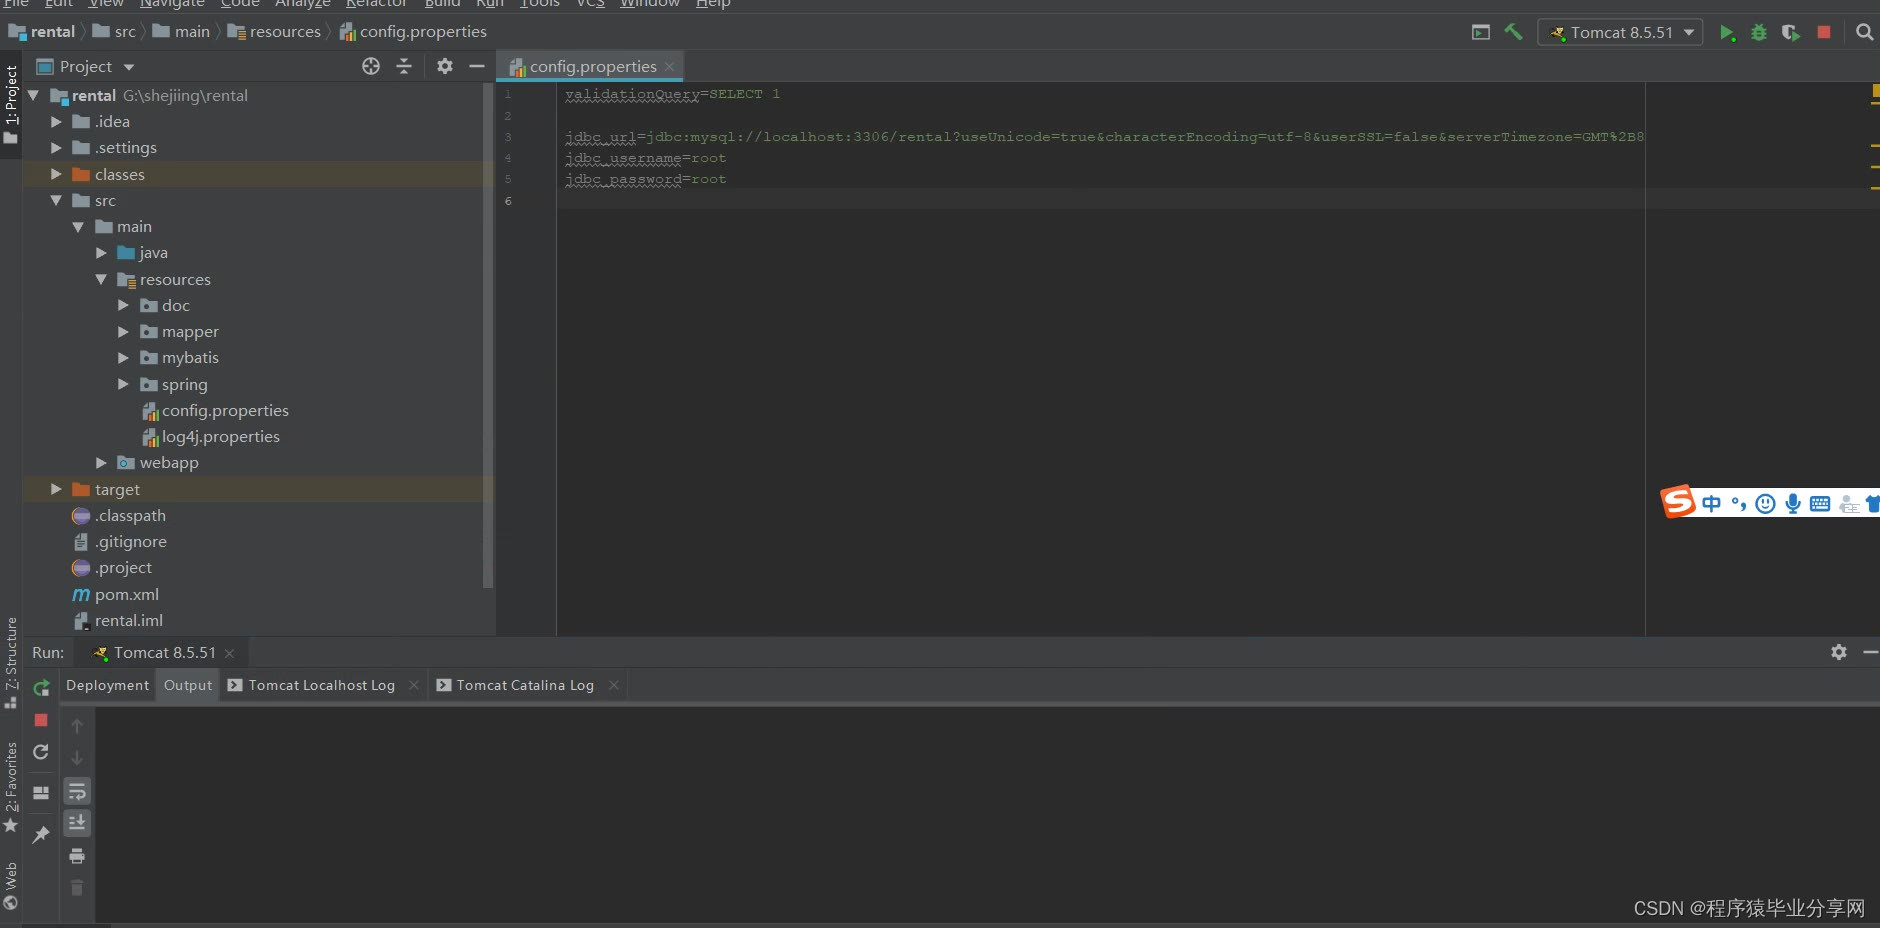The image size is (1880, 928).
Task: Select the config.properties editor tab
Action: [592, 66]
